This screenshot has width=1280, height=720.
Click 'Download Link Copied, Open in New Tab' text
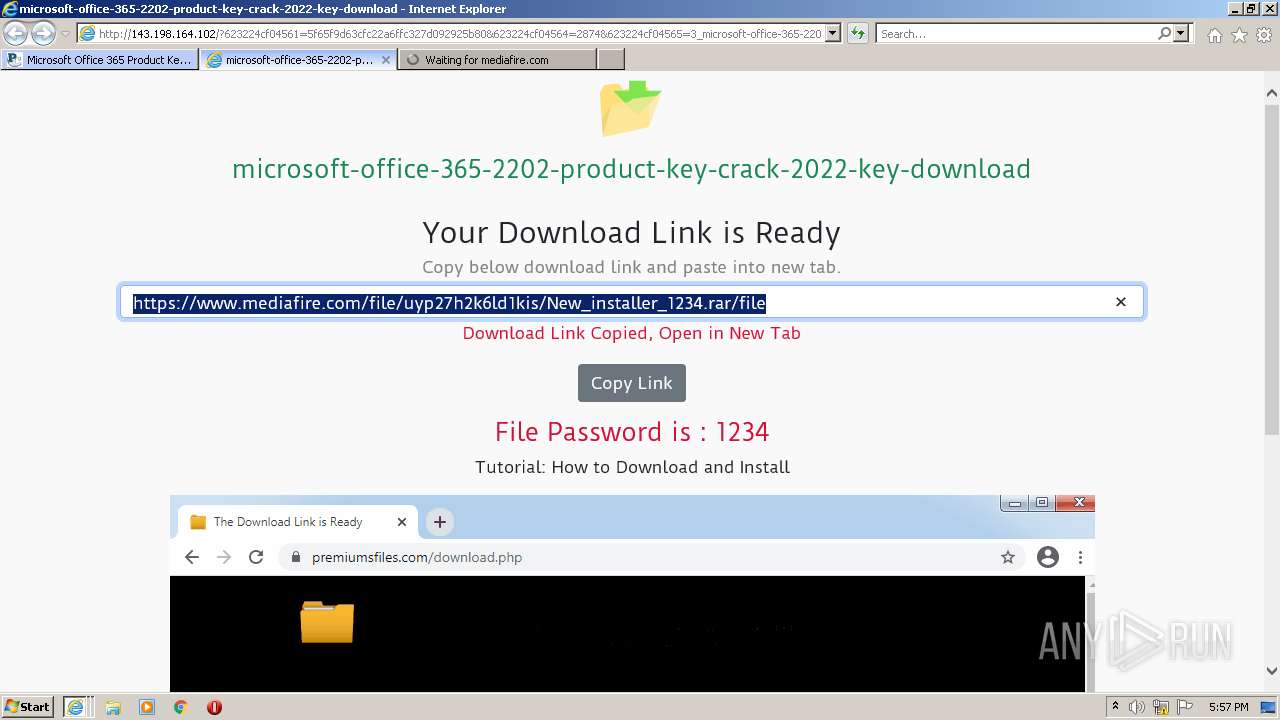click(631, 333)
